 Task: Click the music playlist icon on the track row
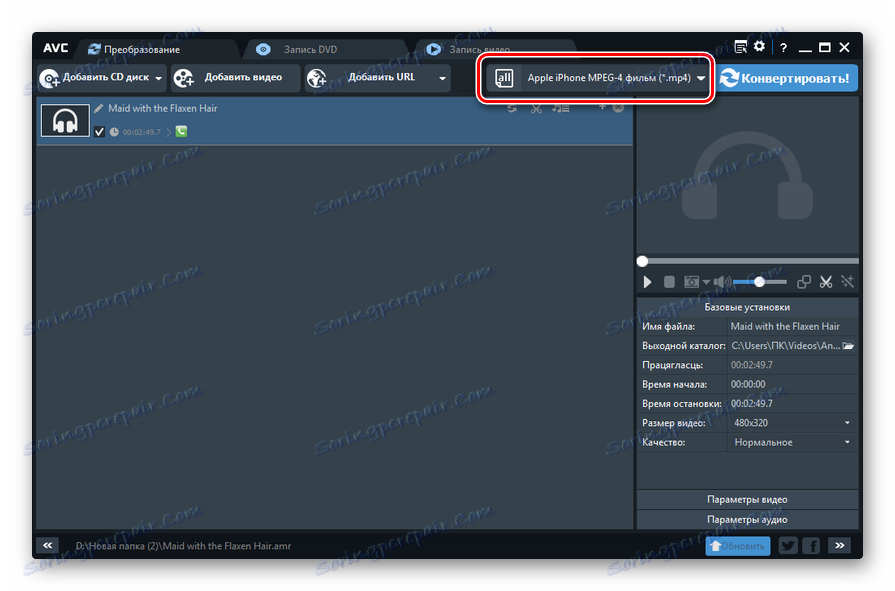click(561, 108)
